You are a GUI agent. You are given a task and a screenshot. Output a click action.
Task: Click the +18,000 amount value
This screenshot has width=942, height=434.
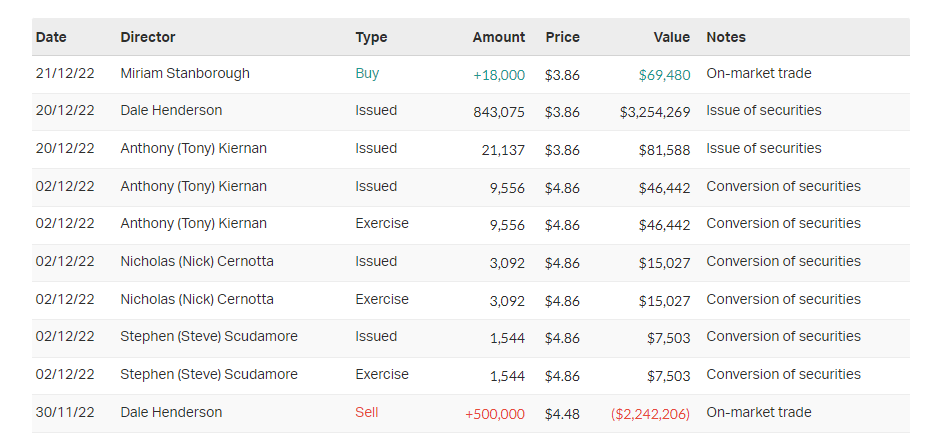[x=498, y=74]
